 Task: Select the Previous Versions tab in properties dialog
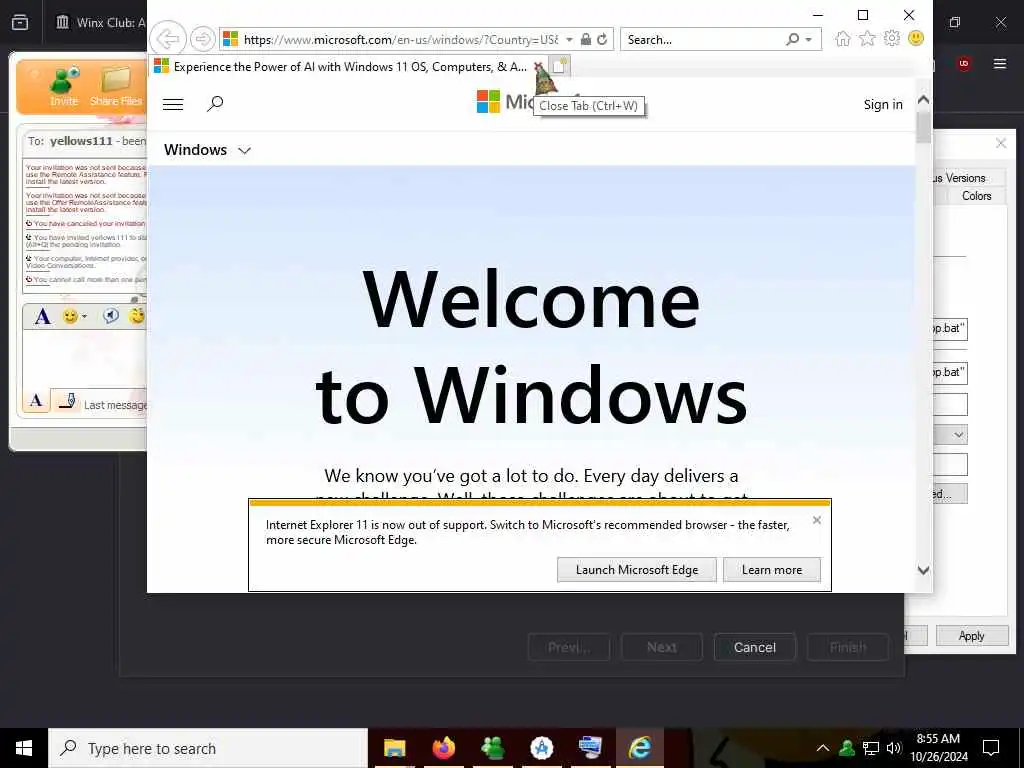point(969,178)
